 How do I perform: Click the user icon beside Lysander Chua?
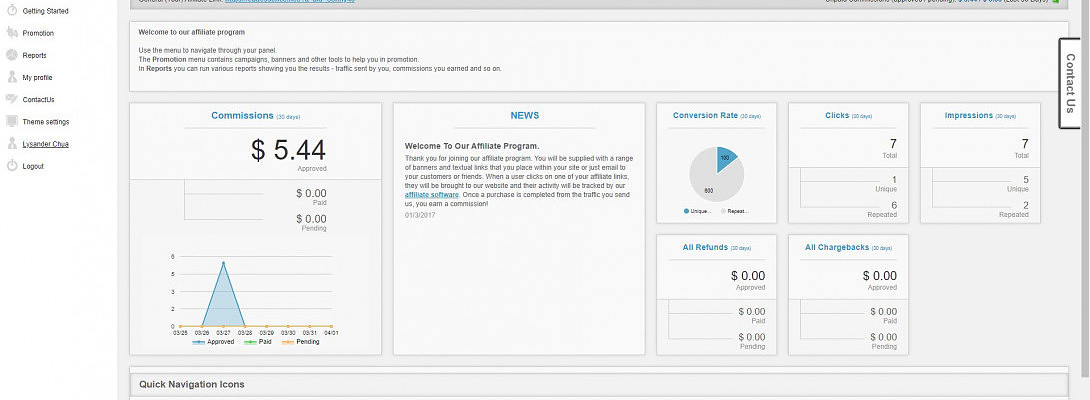(x=11, y=144)
